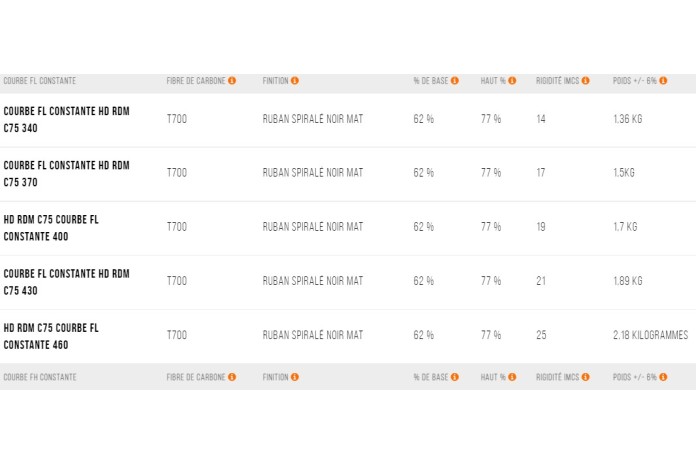Screen dimensions: 696x464
Task: Click the Finition info icon in the Courbe FL Constante header
Action: (x=295, y=81)
